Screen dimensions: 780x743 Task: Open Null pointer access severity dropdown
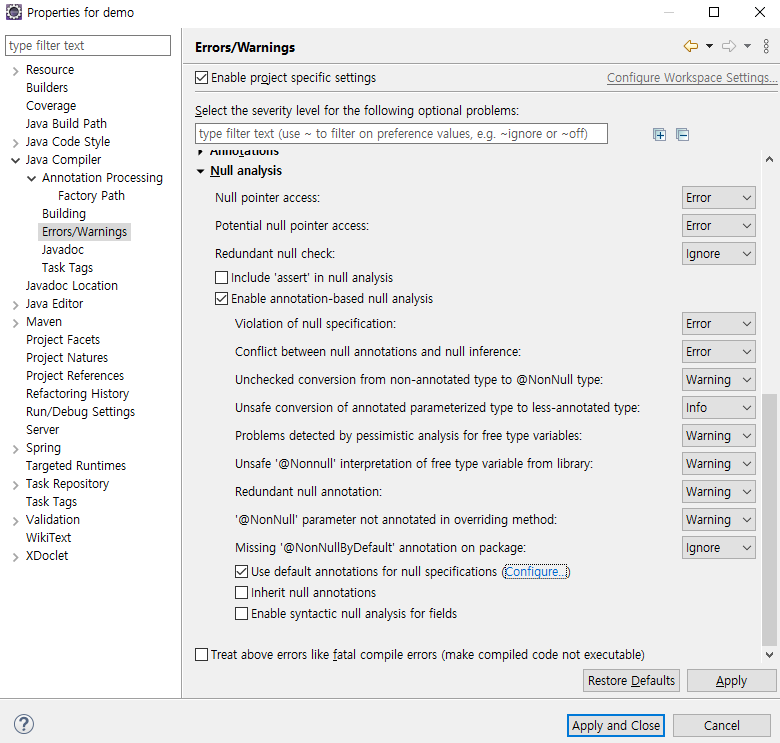coord(718,197)
